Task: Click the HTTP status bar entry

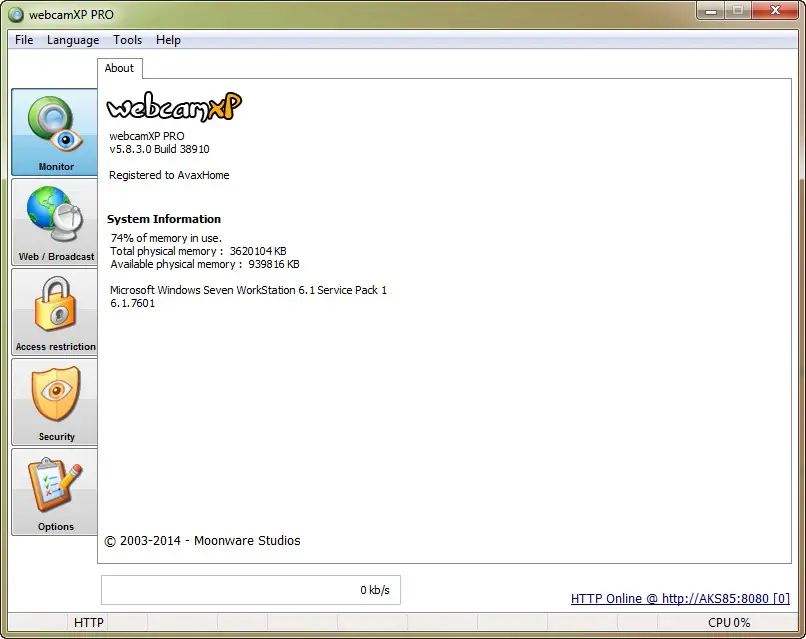Action: click(x=88, y=623)
